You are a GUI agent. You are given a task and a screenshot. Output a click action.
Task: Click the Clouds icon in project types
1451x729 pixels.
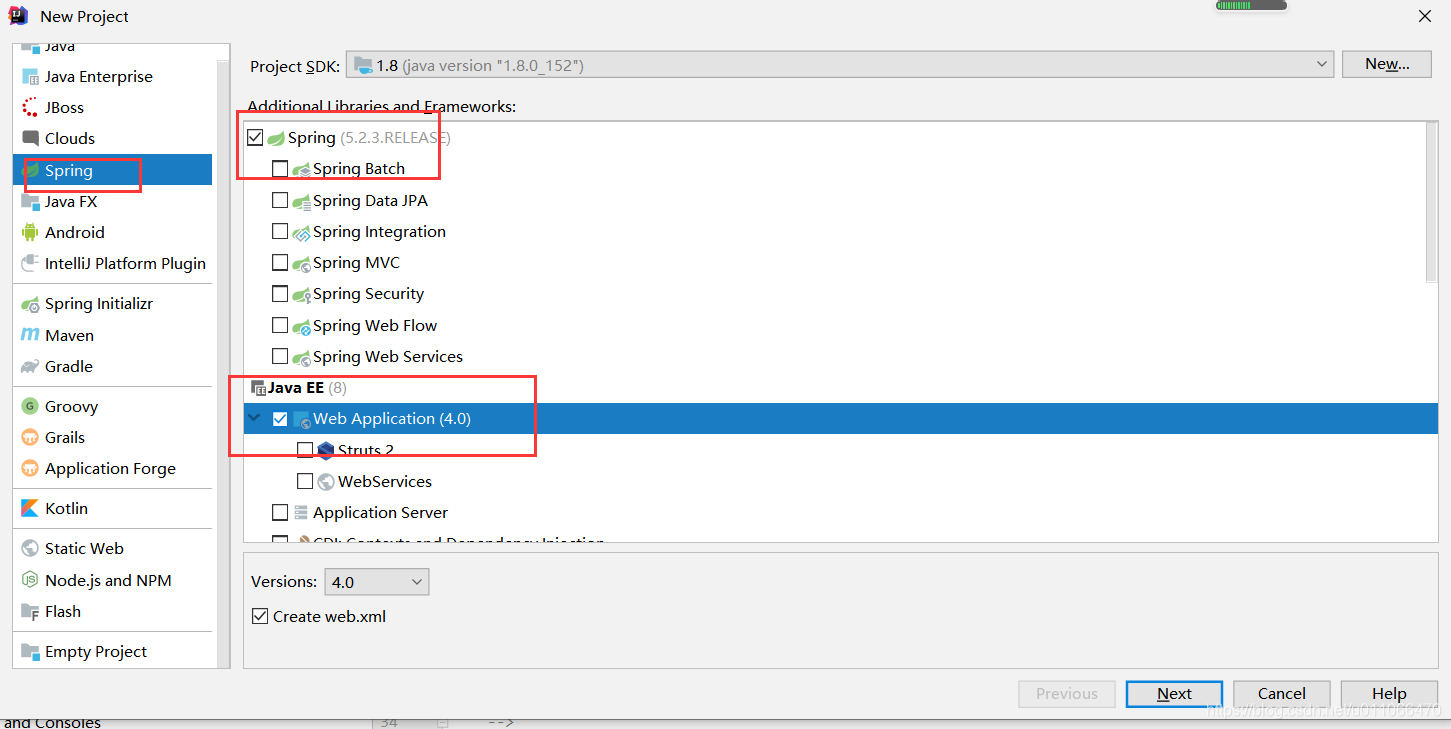coord(30,139)
